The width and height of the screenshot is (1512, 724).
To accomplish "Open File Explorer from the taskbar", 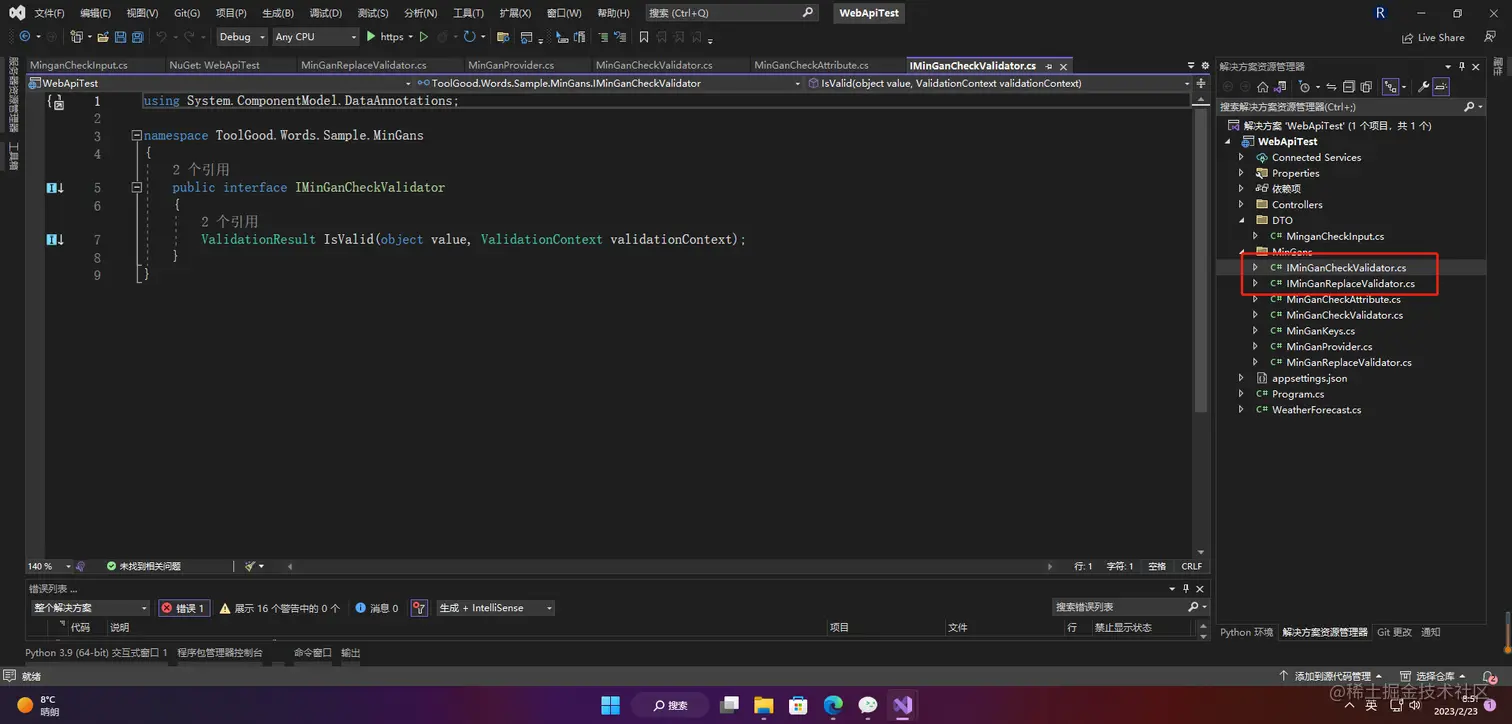I will 763,705.
